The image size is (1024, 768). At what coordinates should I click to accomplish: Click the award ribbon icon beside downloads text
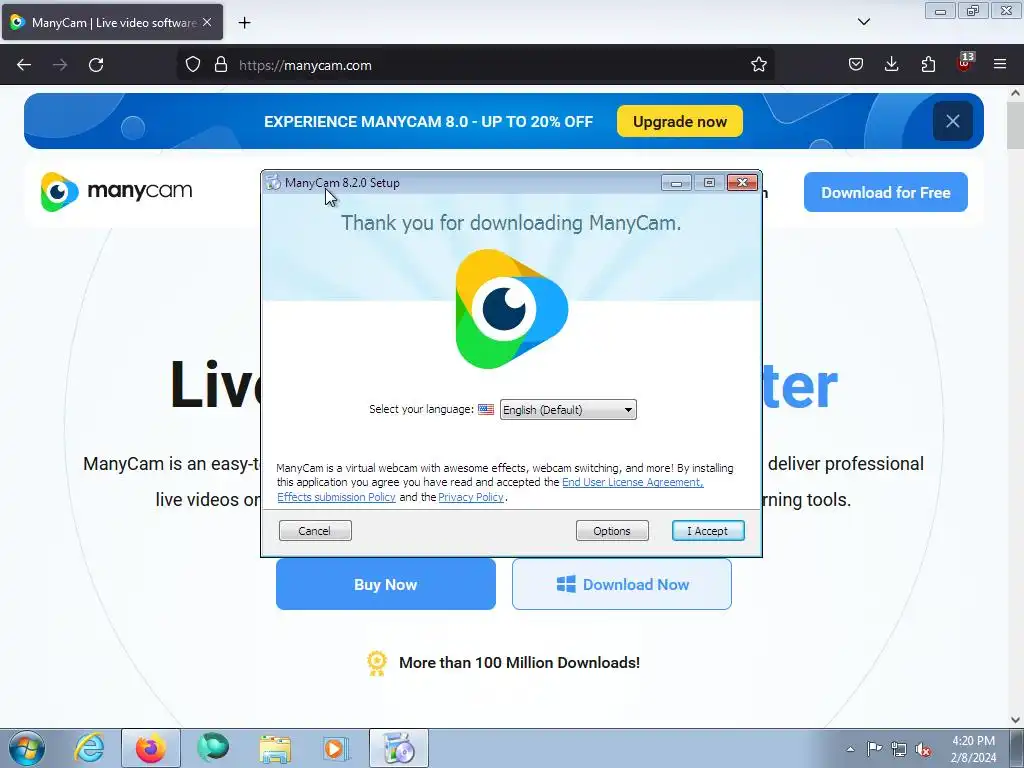(x=377, y=663)
